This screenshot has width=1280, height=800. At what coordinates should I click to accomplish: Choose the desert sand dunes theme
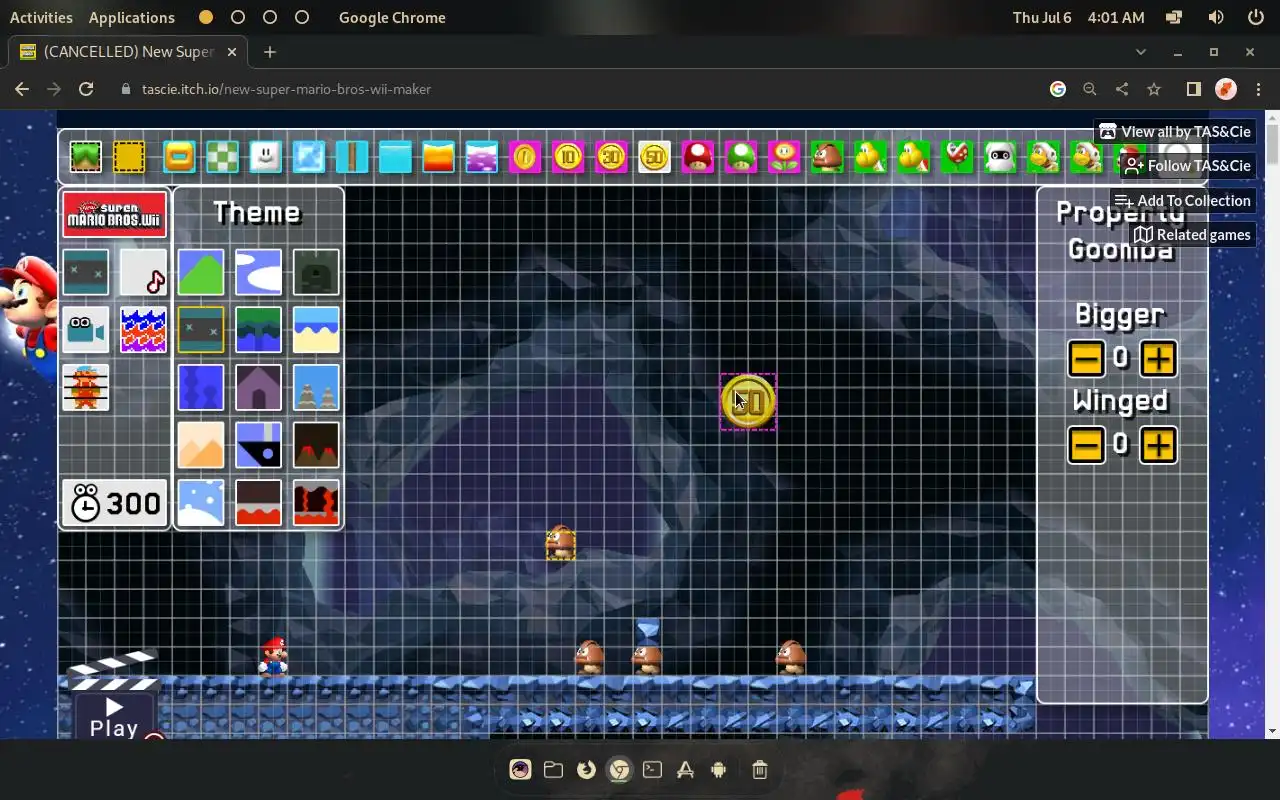(201, 445)
